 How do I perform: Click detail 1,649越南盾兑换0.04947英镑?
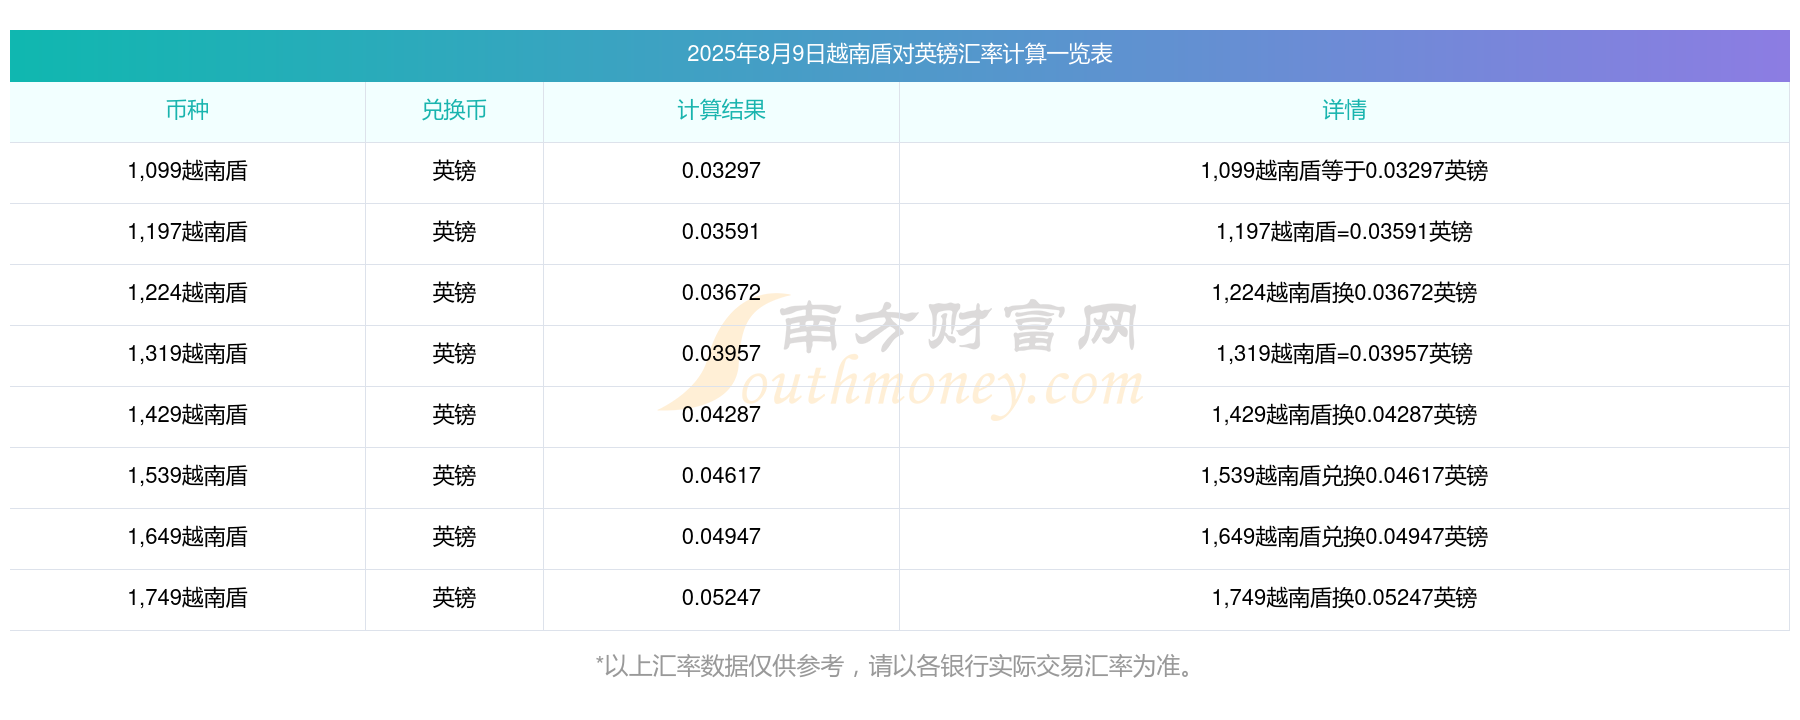coord(1344,537)
